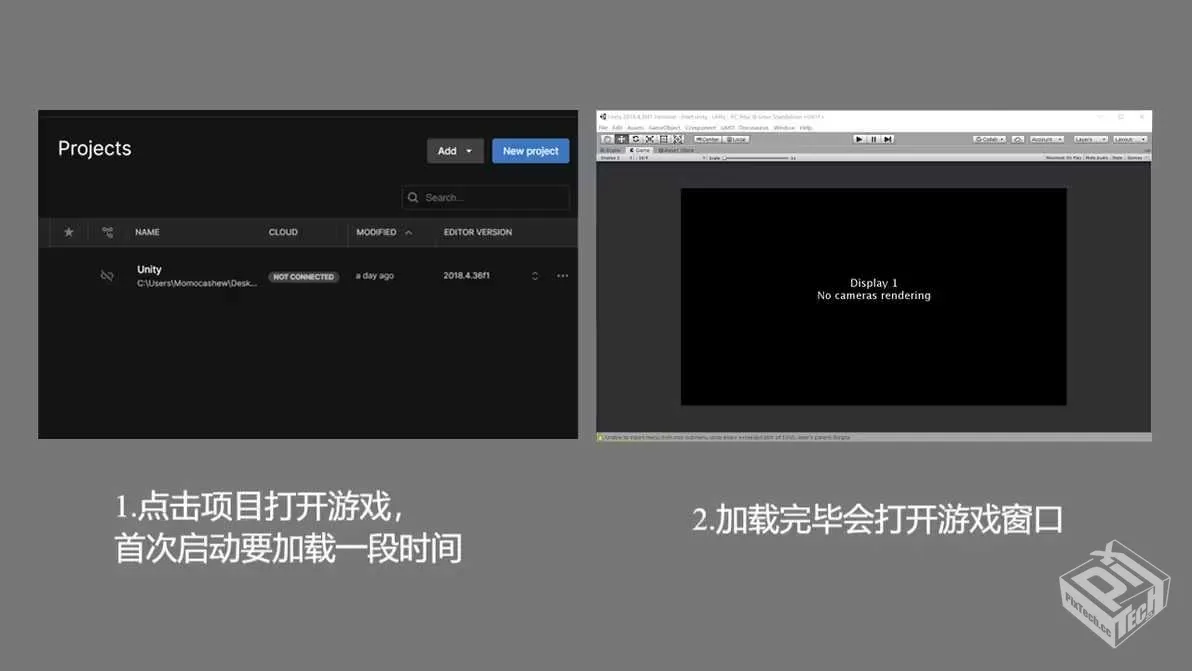The width and height of the screenshot is (1192, 671).
Task: Select the Scale tool
Action: pos(649,139)
